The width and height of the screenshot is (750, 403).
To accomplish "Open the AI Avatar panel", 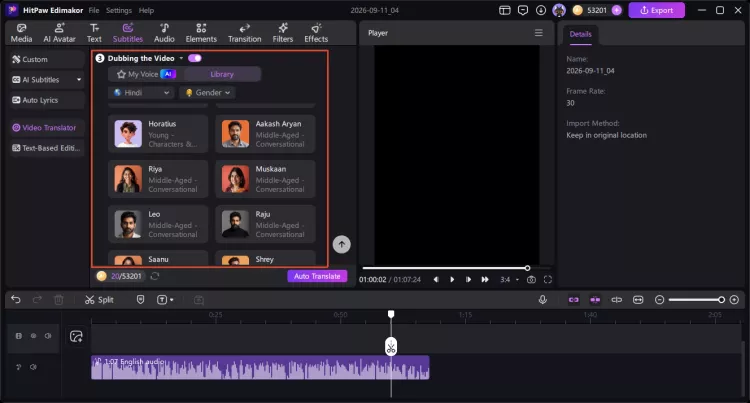I will tap(59, 33).
